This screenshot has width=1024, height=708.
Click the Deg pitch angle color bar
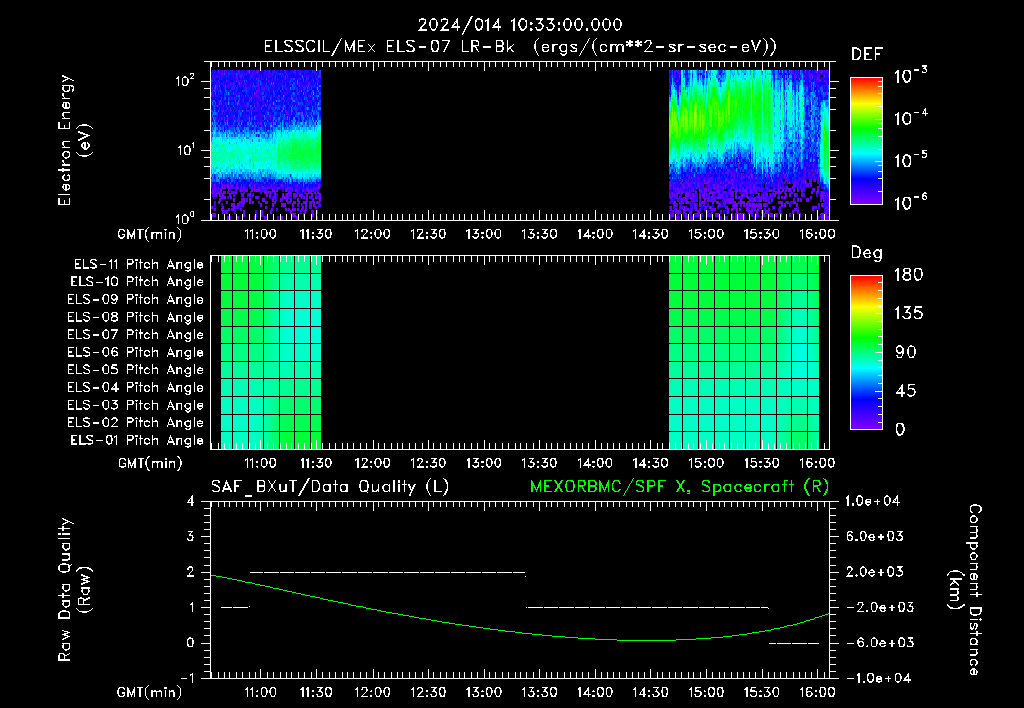coord(866,352)
